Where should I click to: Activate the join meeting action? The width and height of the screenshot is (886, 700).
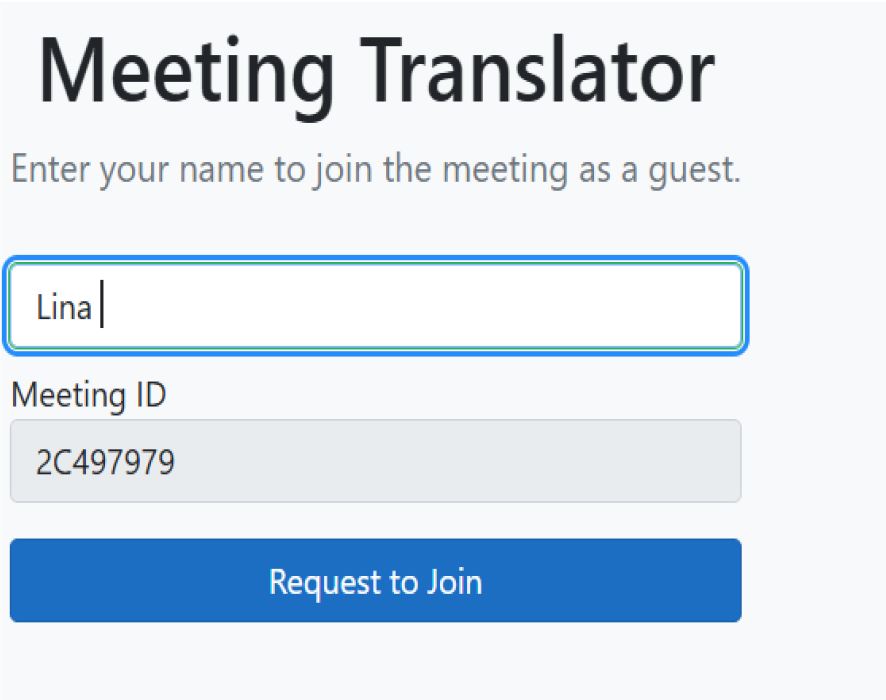374,581
